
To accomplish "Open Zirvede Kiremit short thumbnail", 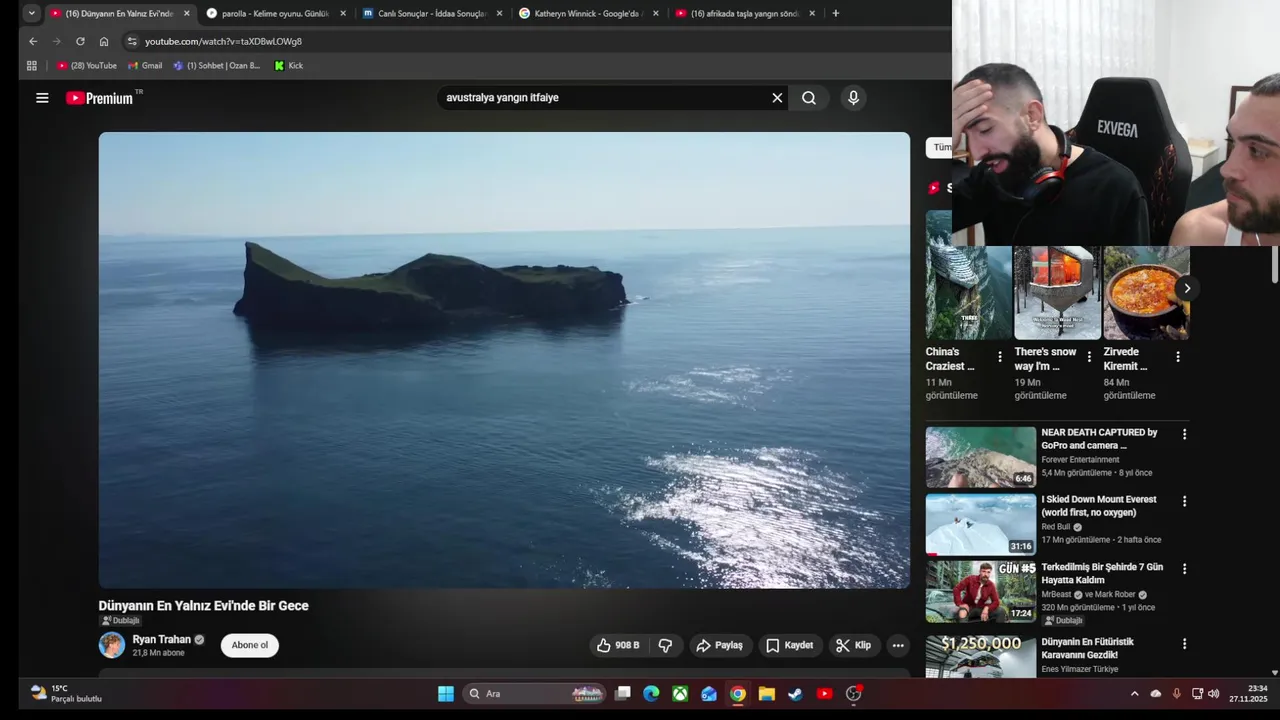I will (1146, 292).
